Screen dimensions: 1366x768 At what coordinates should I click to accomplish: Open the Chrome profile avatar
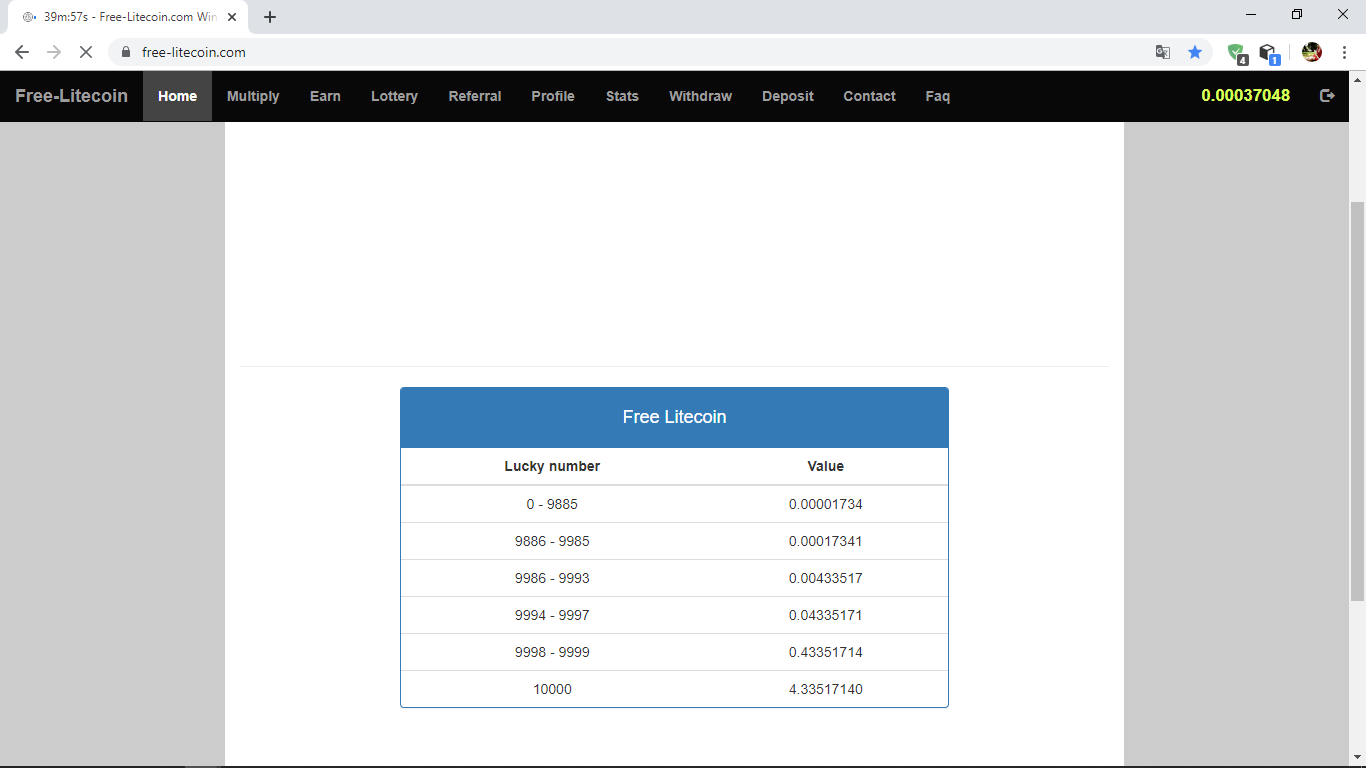(x=1312, y=52)
